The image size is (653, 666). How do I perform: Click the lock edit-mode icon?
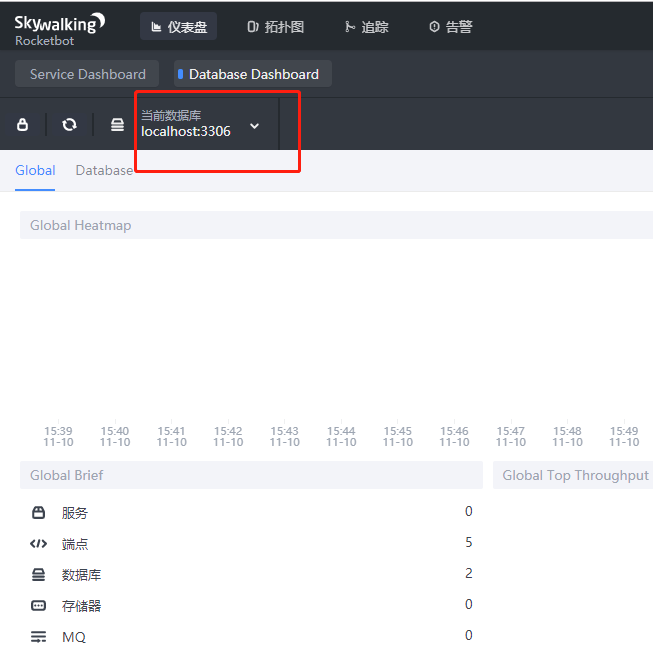[x=23, y=124]
